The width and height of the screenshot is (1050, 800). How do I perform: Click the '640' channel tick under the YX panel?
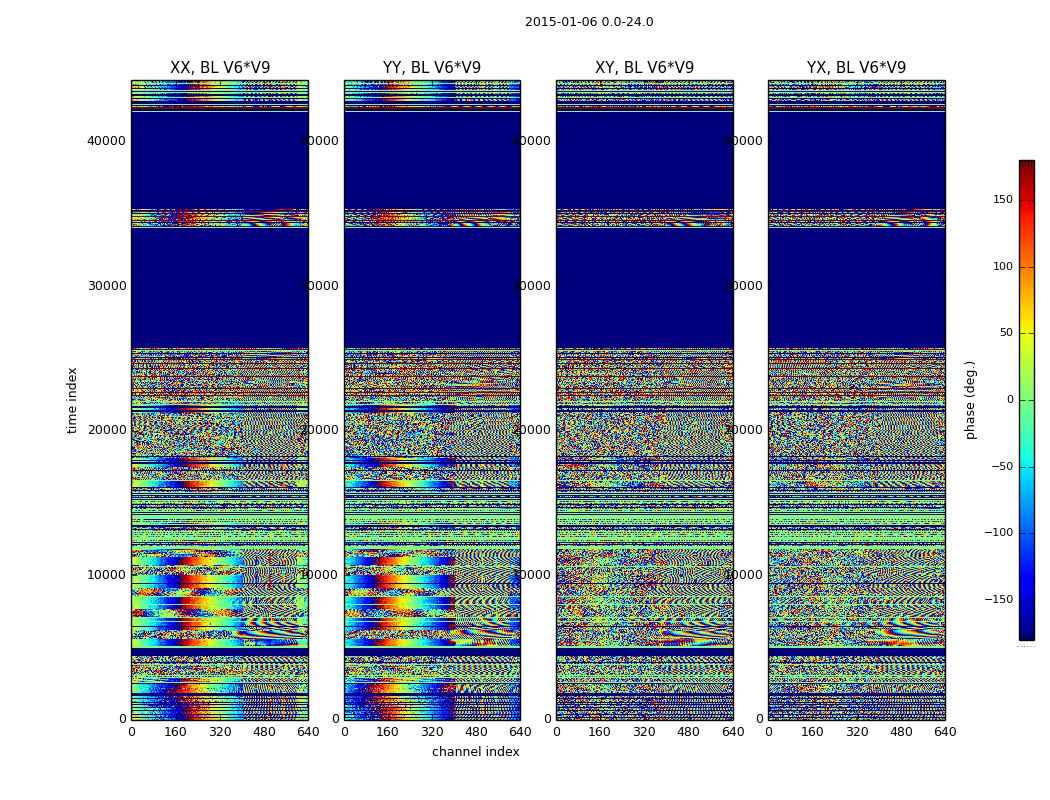(945, 732)
